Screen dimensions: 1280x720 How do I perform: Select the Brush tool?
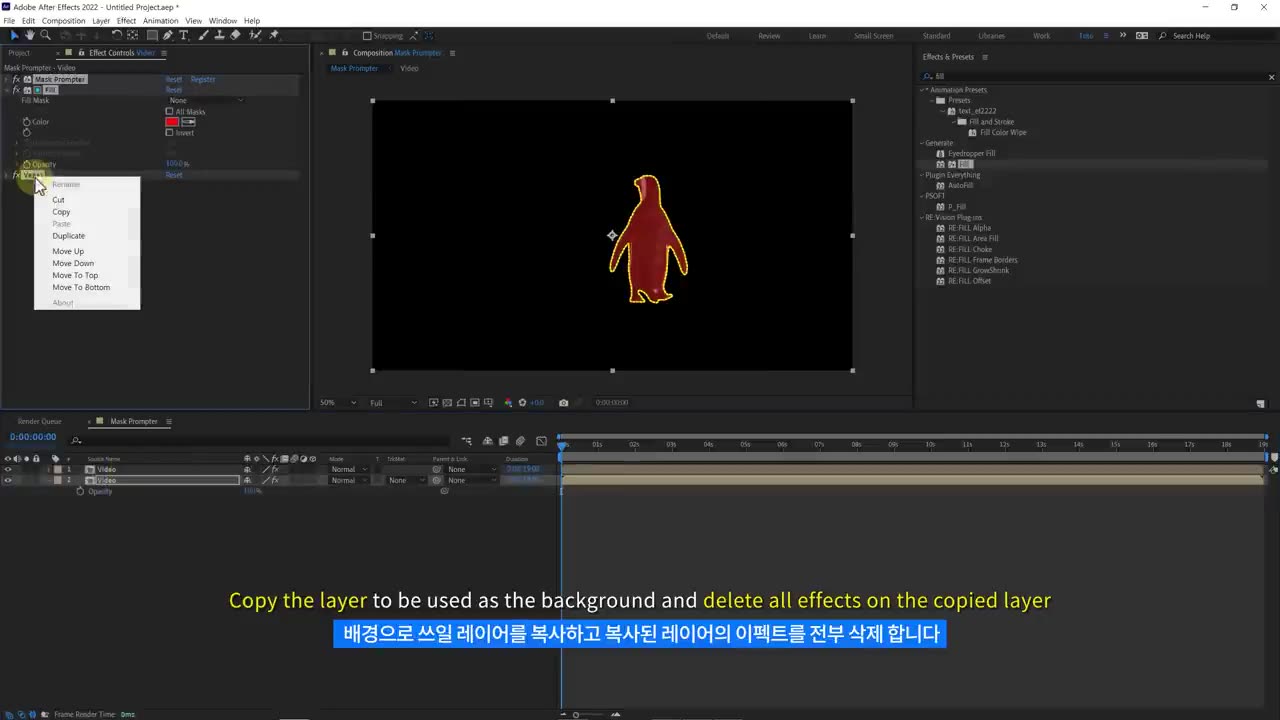coord(204,35)
